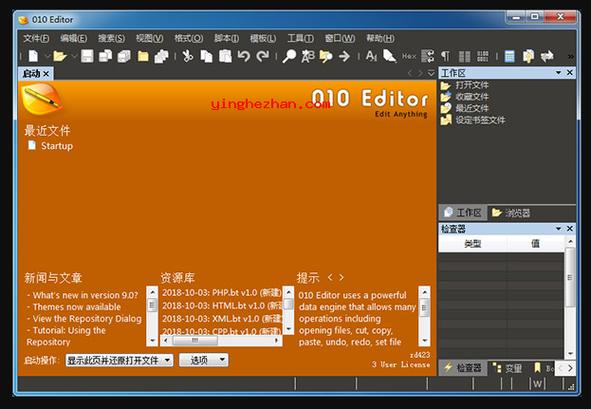The image size is (591, 409).
Task: Switch to the 浏览器 tab in workspace panel
Action: tap(511, 213)
